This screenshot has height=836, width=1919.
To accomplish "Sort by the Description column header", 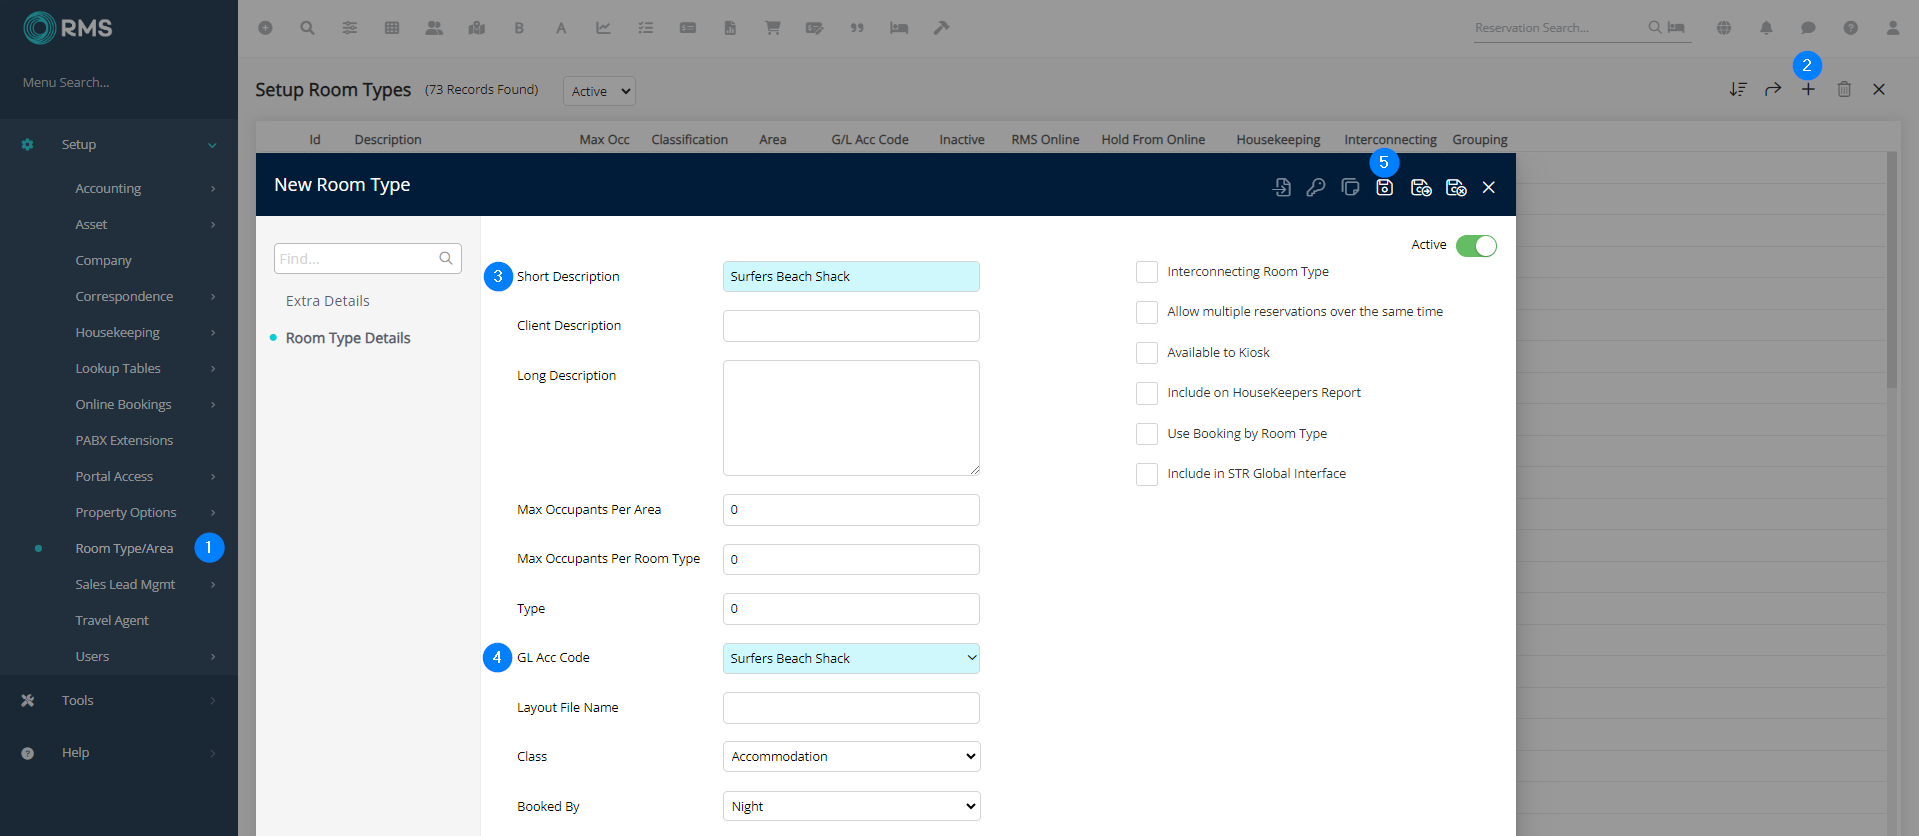I will [x=388, y=140].
